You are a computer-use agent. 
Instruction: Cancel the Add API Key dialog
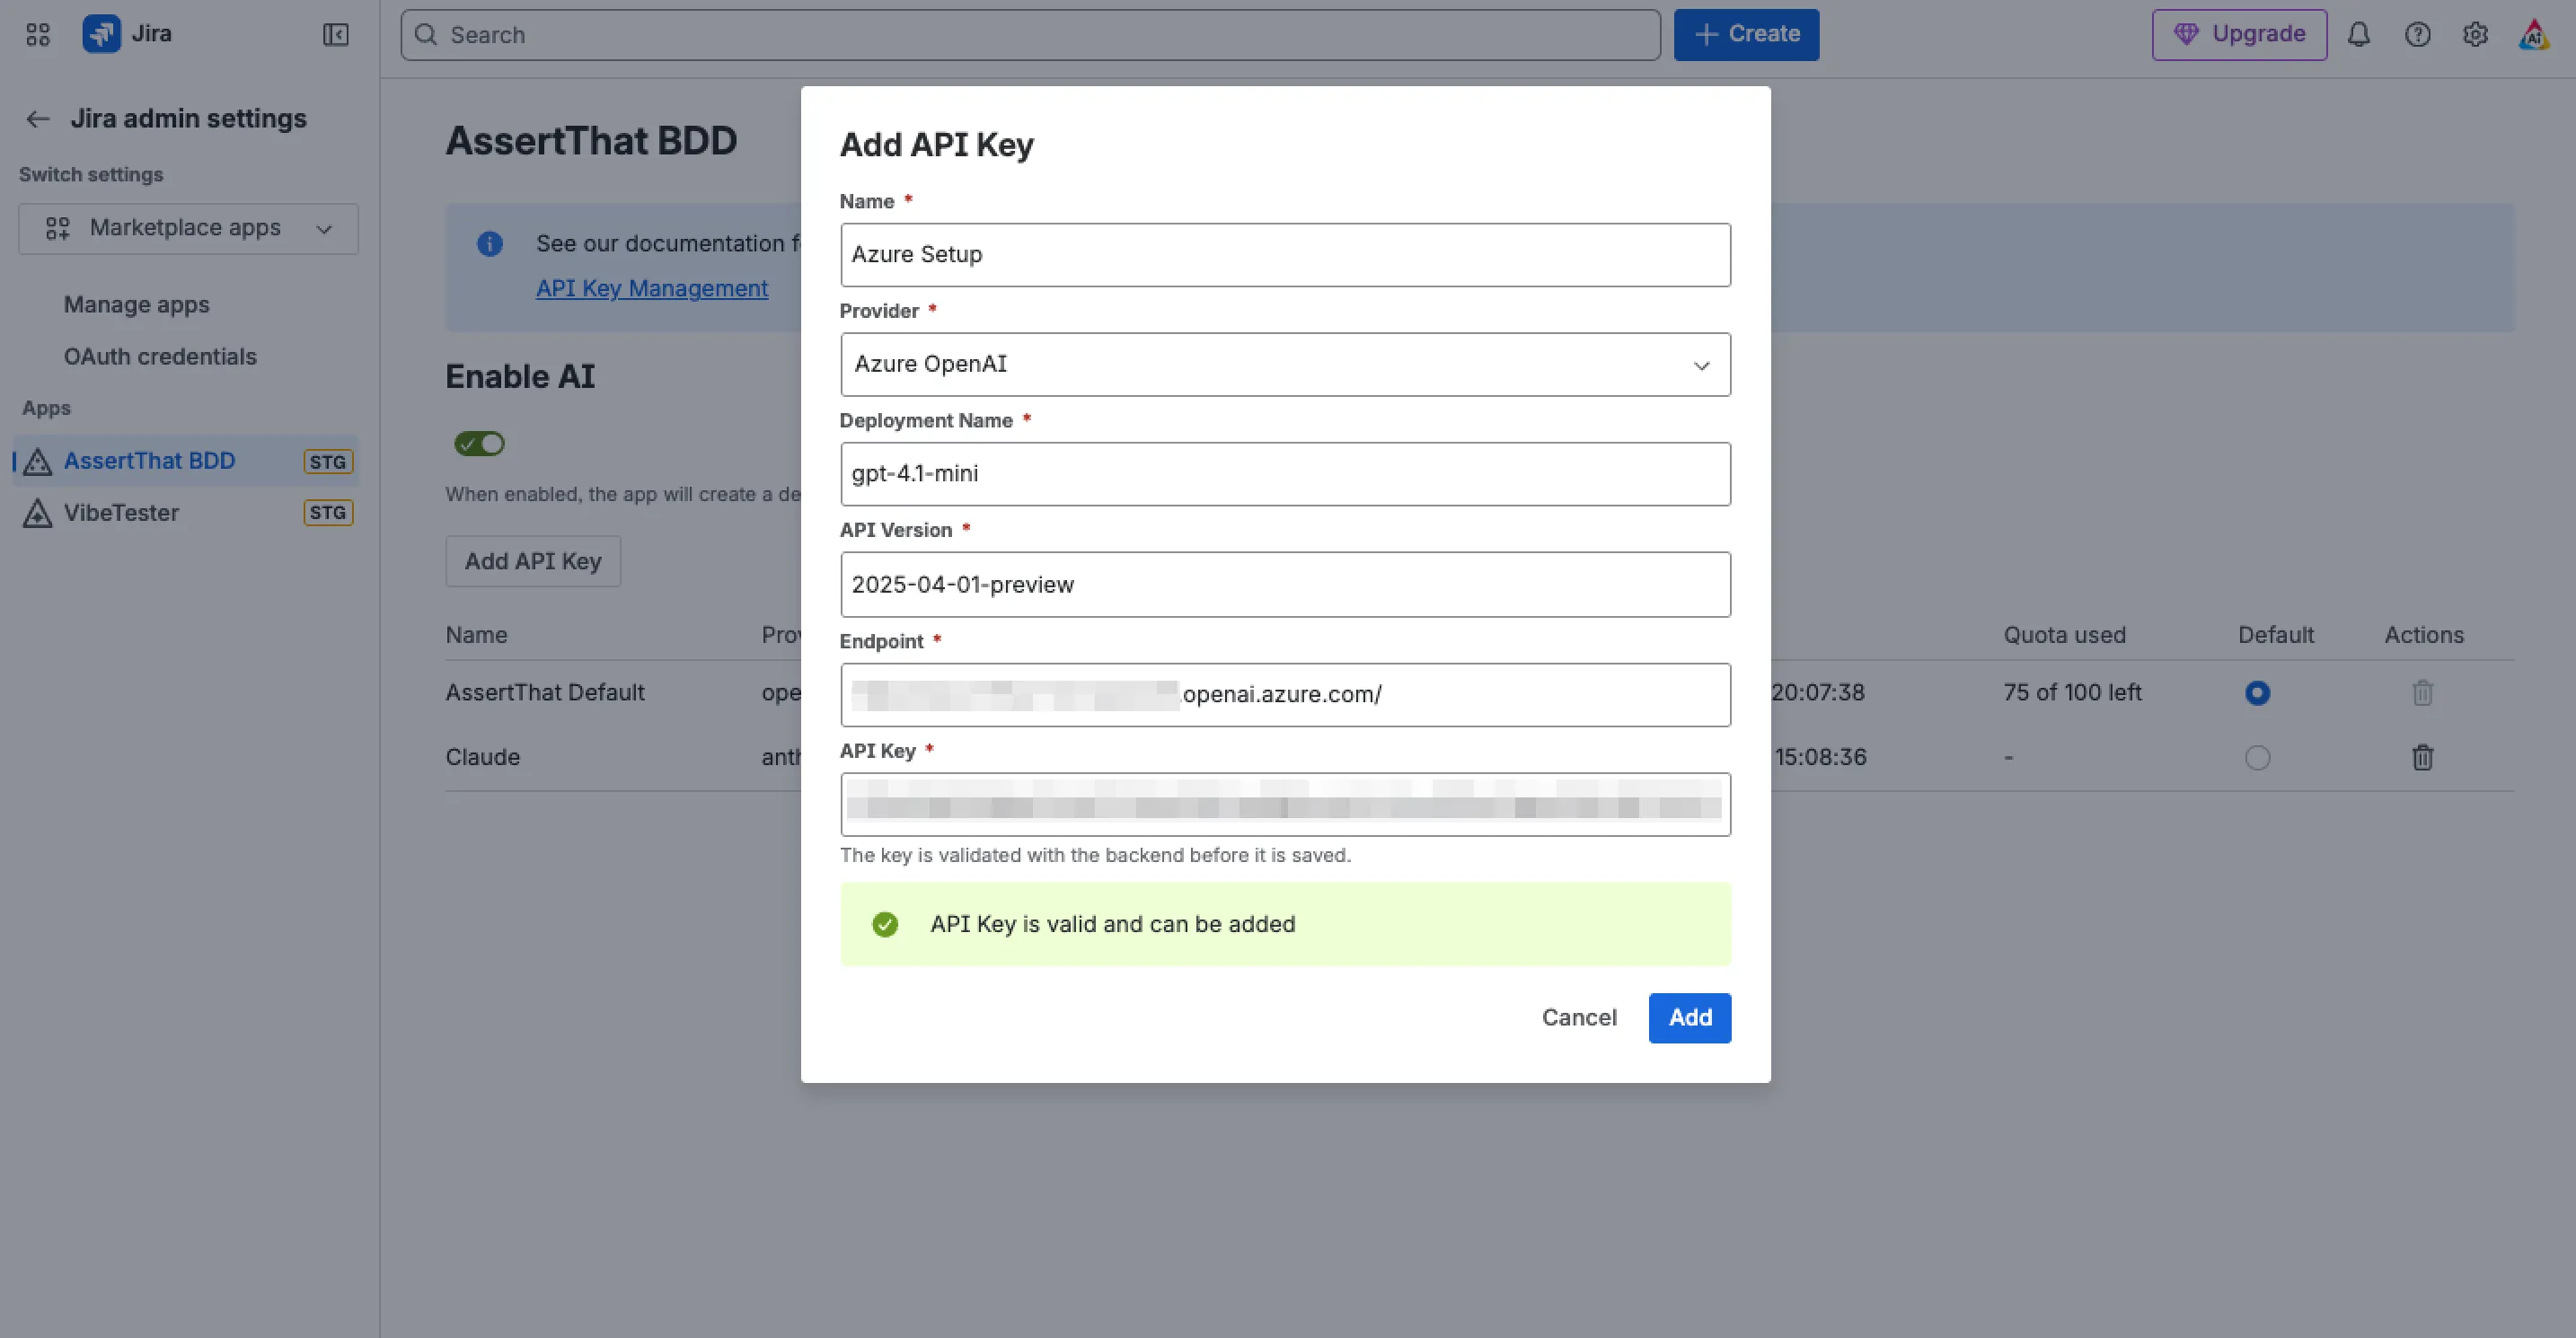[1579, 1018]
